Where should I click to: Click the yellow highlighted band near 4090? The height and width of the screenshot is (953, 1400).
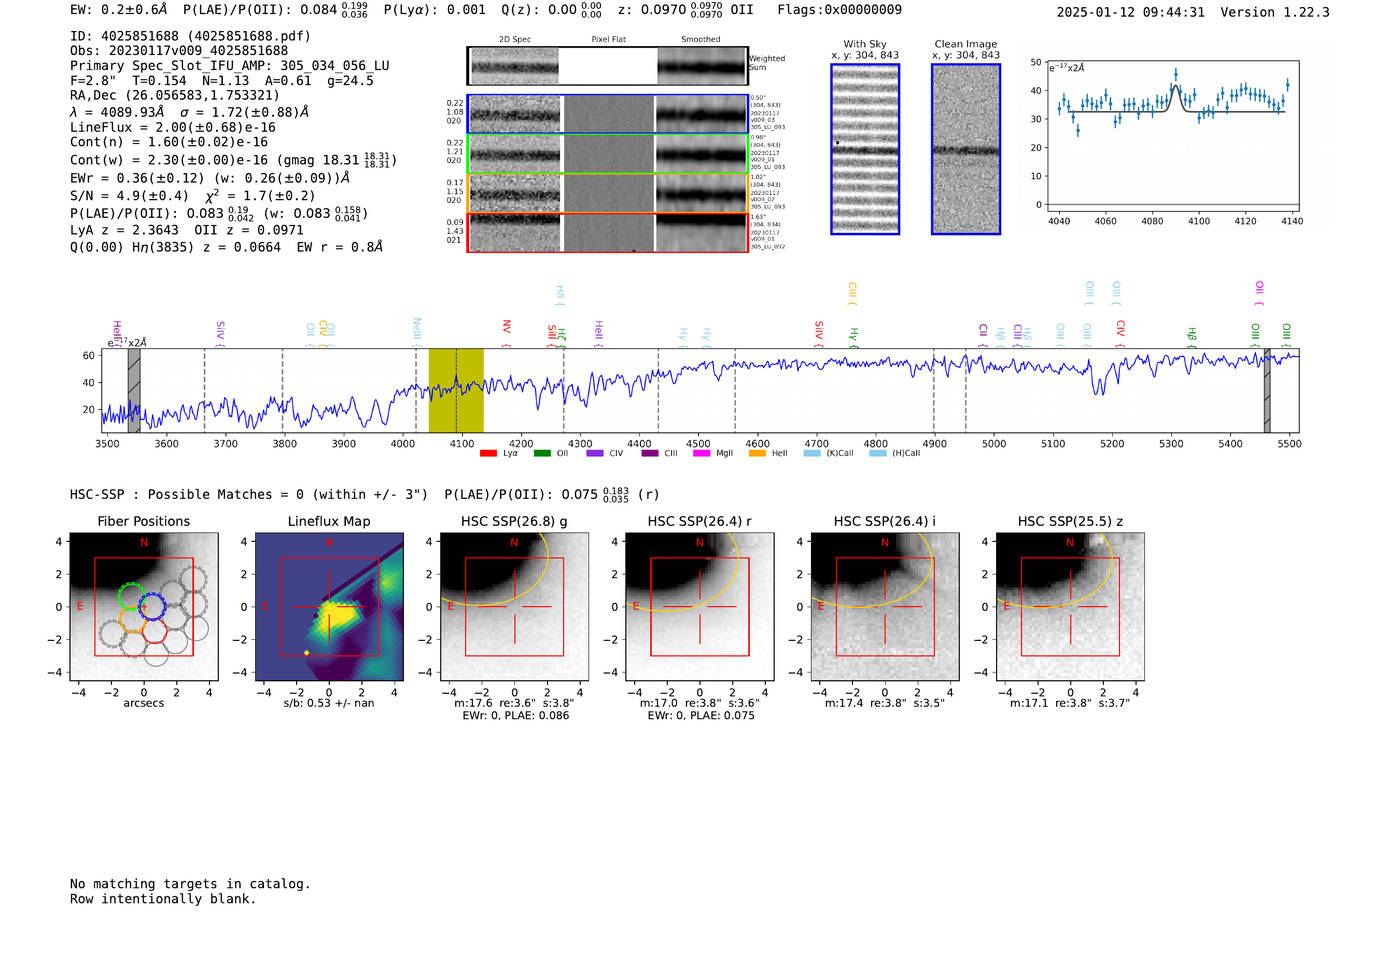pos(456,390)
